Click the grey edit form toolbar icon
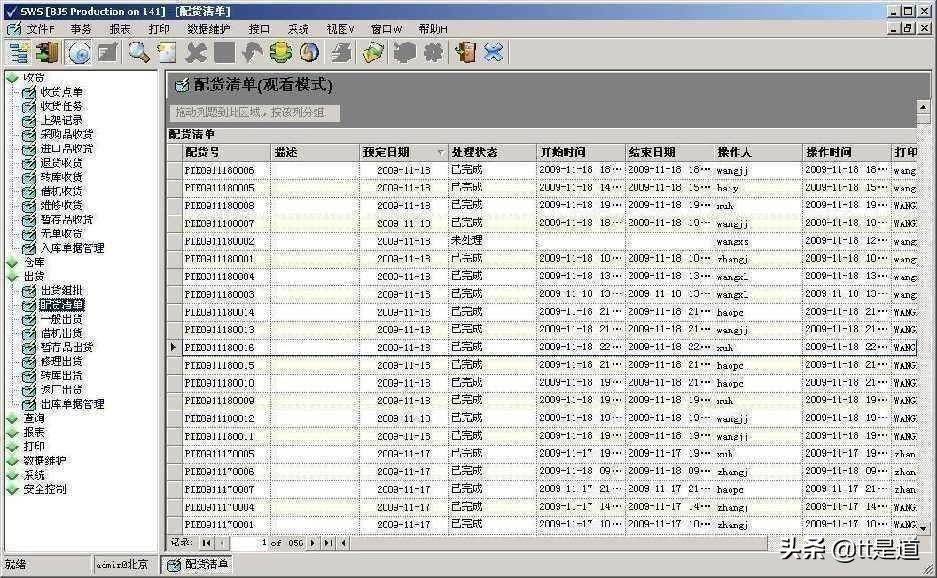This screenshot has height=578, width=937. click(108, 53)
